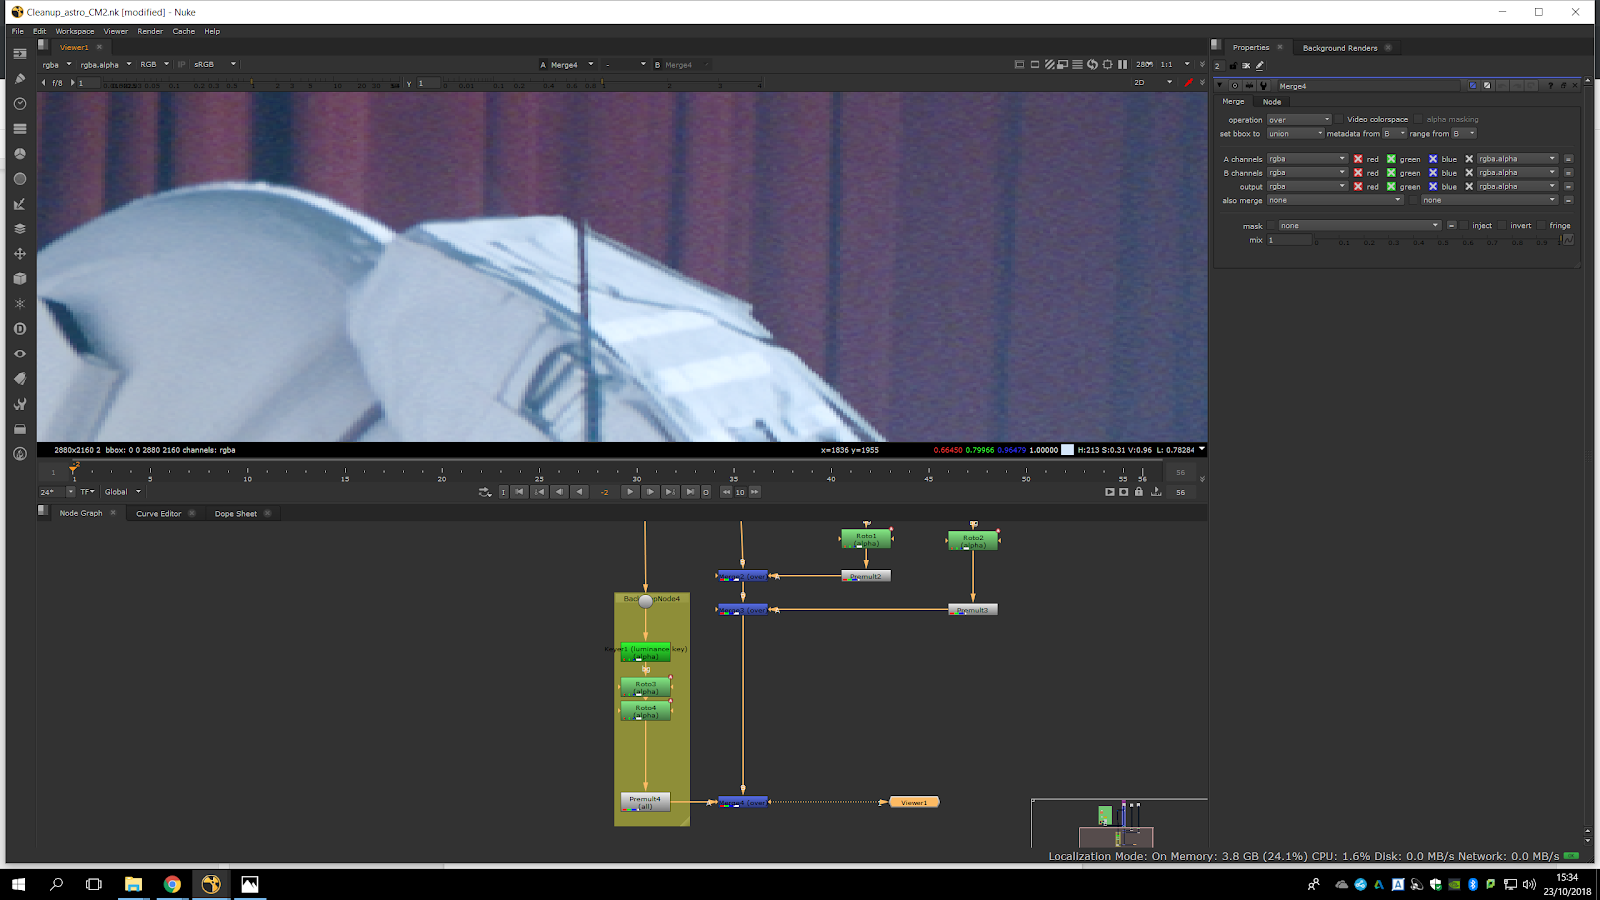The height and width of the screenshot is (900, 1600).
Task: Toggle the red checkbox for A channels
Action: [x=1358, y=159]
